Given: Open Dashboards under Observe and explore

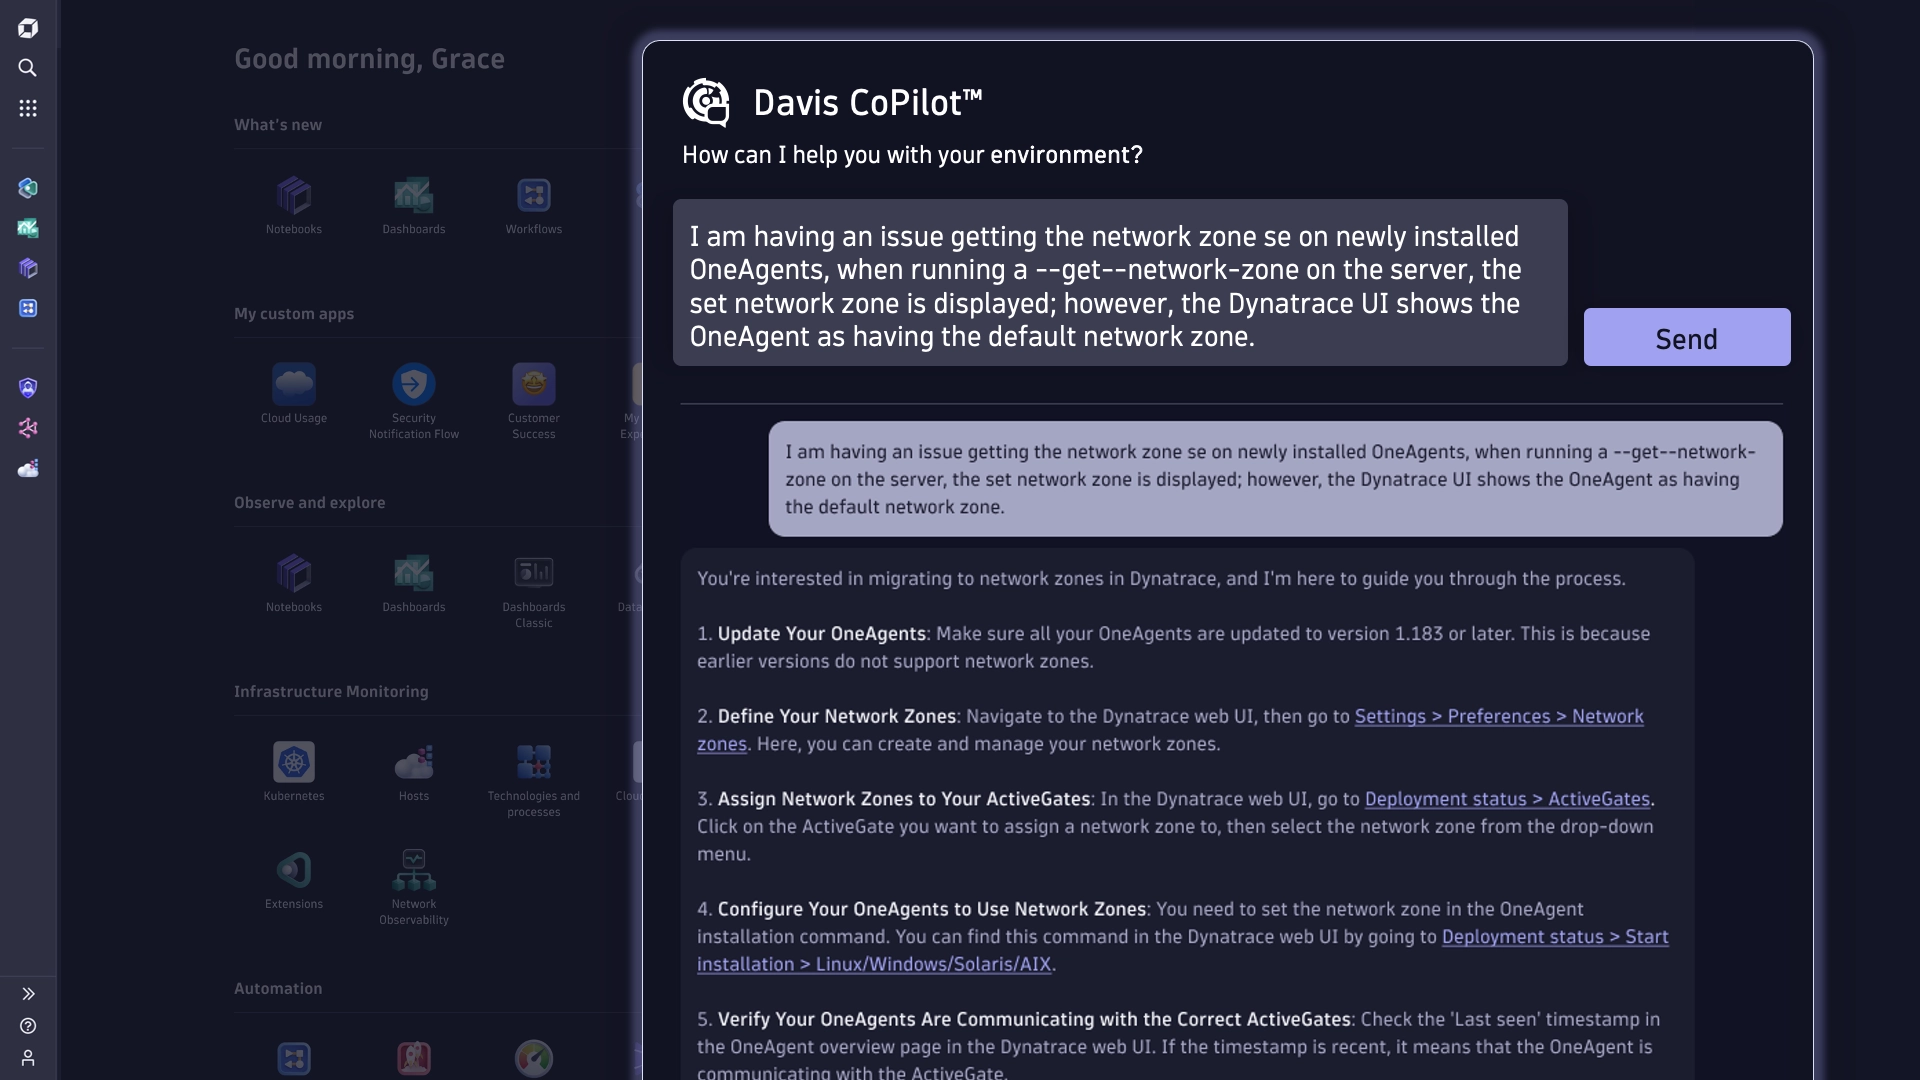Looking at the screenshot, I should [x=414, y=583].
